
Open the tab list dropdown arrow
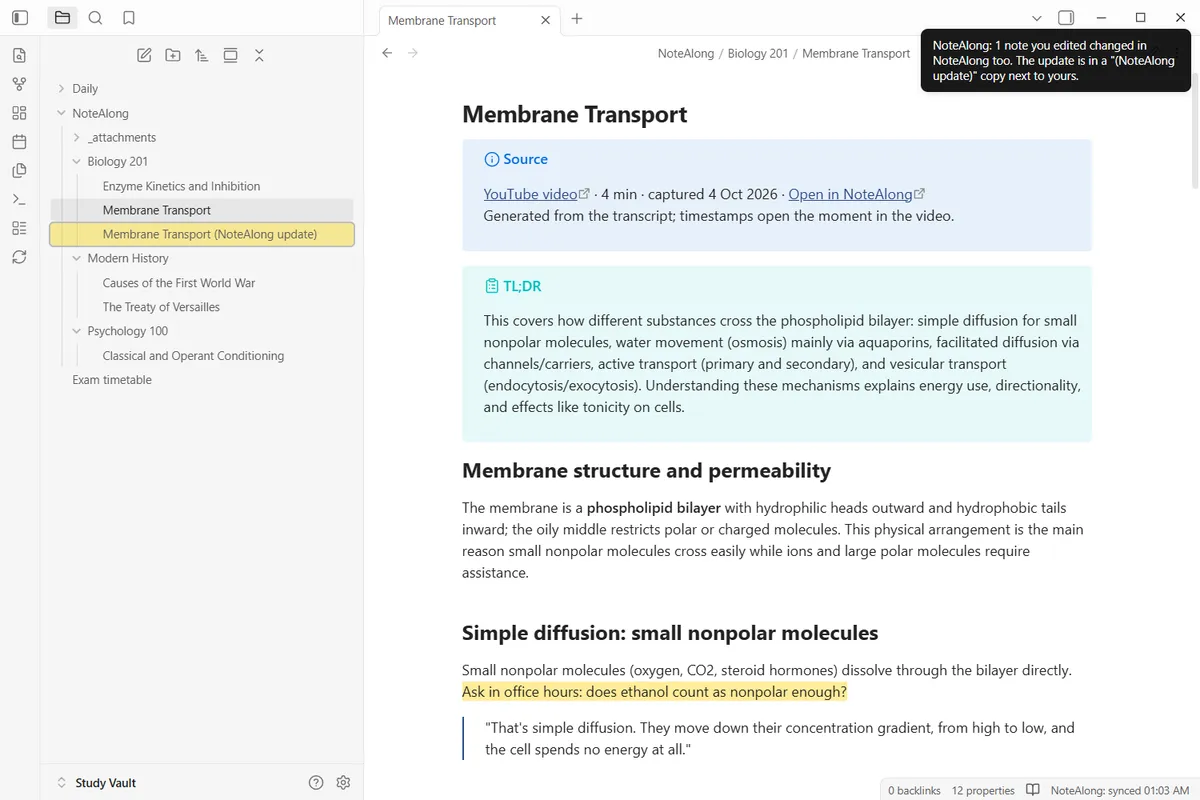[1037, 18]
